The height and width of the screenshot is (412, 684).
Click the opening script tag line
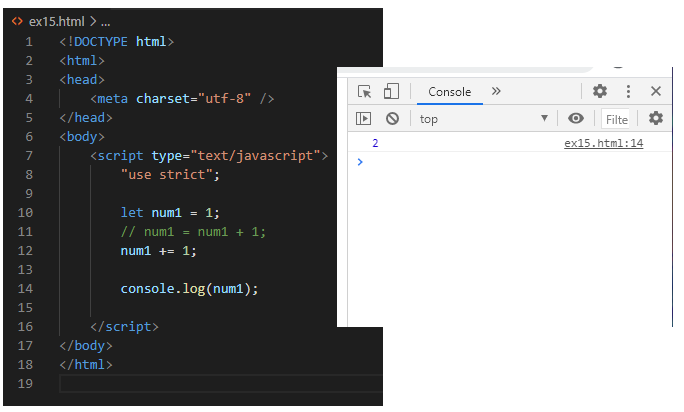pos(209,156)
